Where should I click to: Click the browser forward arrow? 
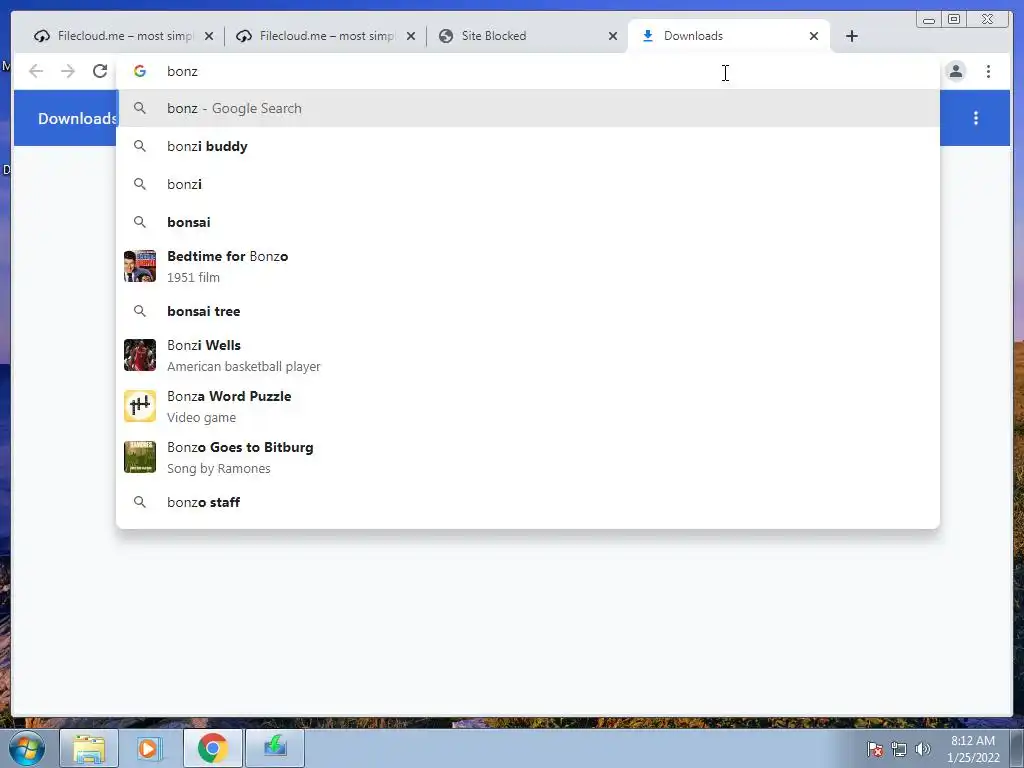point(67,71)
